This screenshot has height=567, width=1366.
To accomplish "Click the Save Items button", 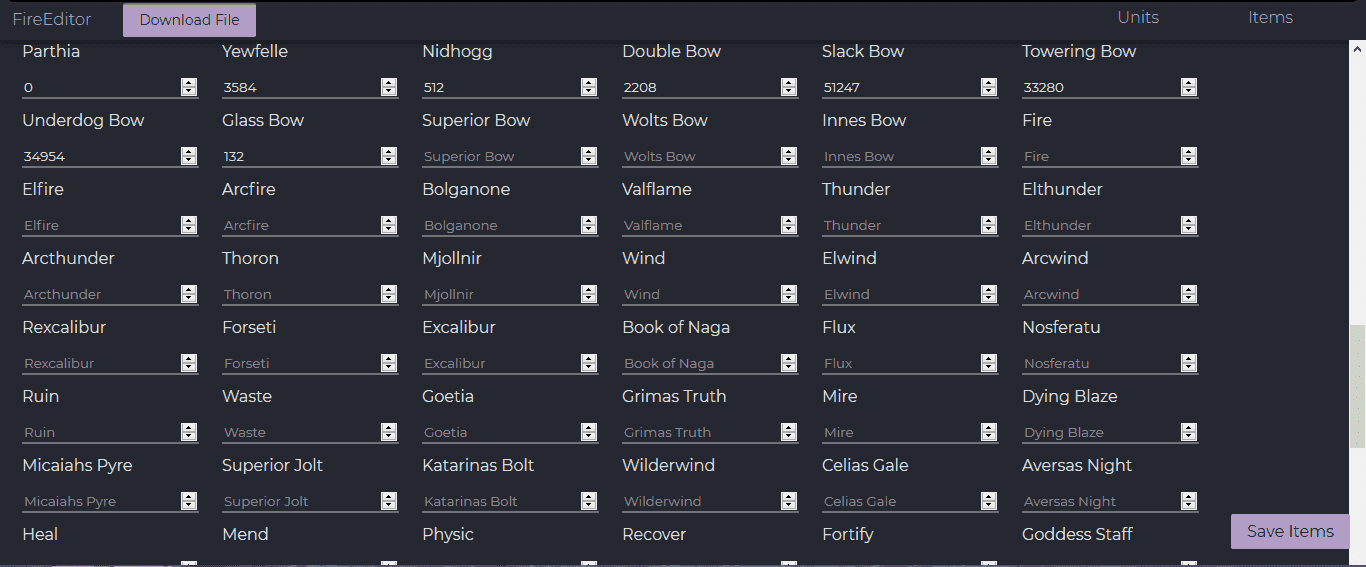I will click(1290, 531).
